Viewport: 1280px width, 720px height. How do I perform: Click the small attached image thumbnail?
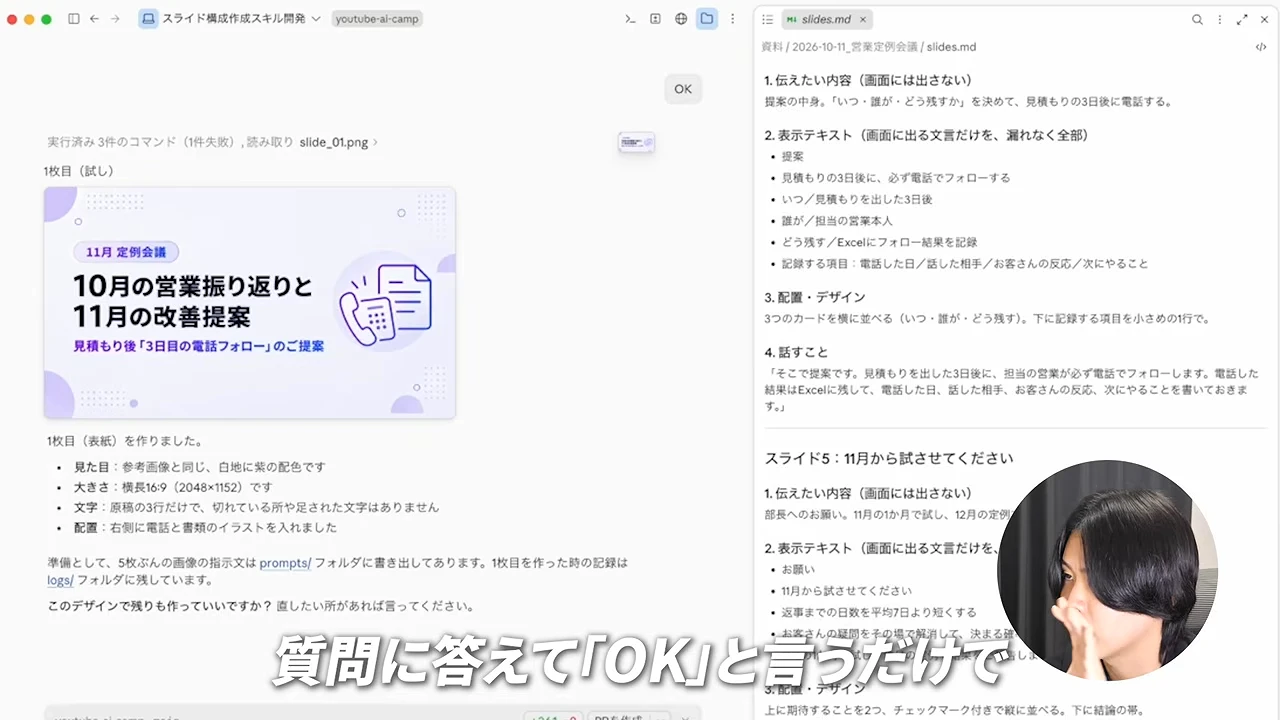pyautogui.click(x=636, y=143)
